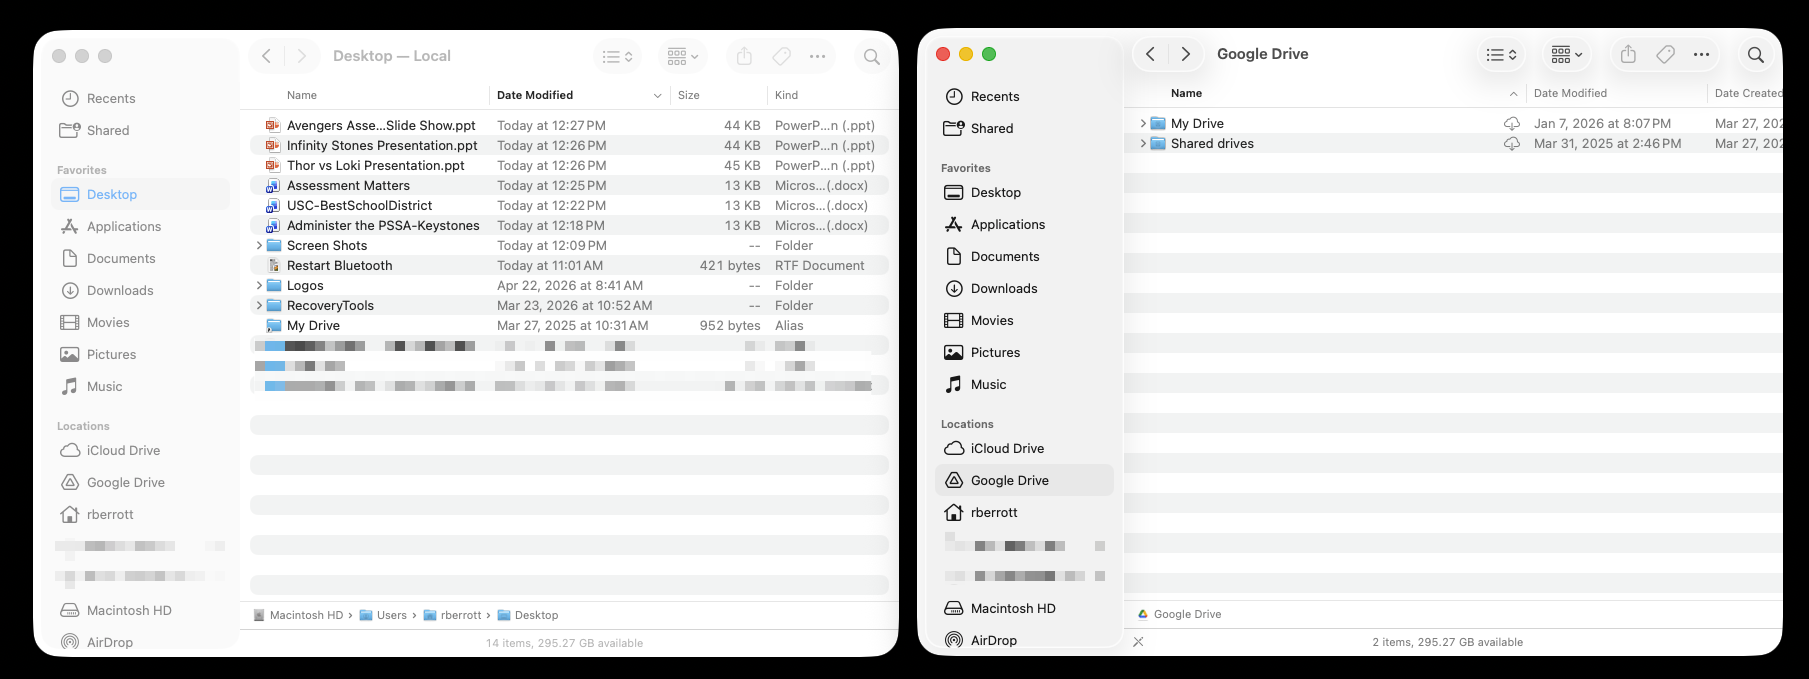Sort by Kind column in Desktop window

click(x=828, y=95)
